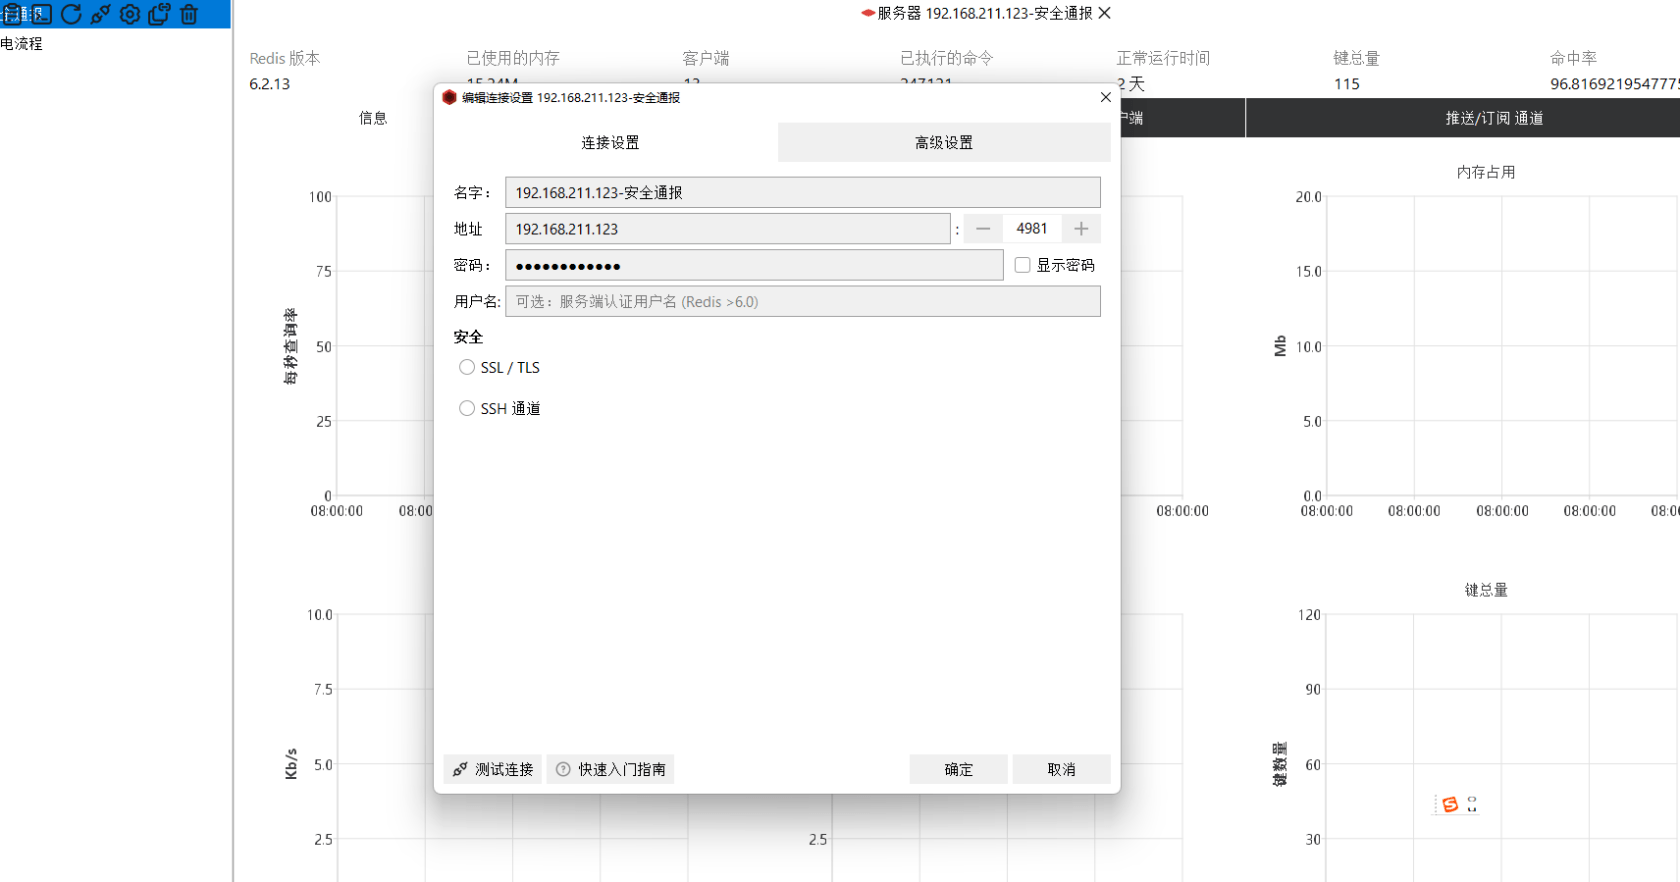Close the edit connection settings dialog
This screenshot has width=1680, height=882.
(x=1105, y=97)
